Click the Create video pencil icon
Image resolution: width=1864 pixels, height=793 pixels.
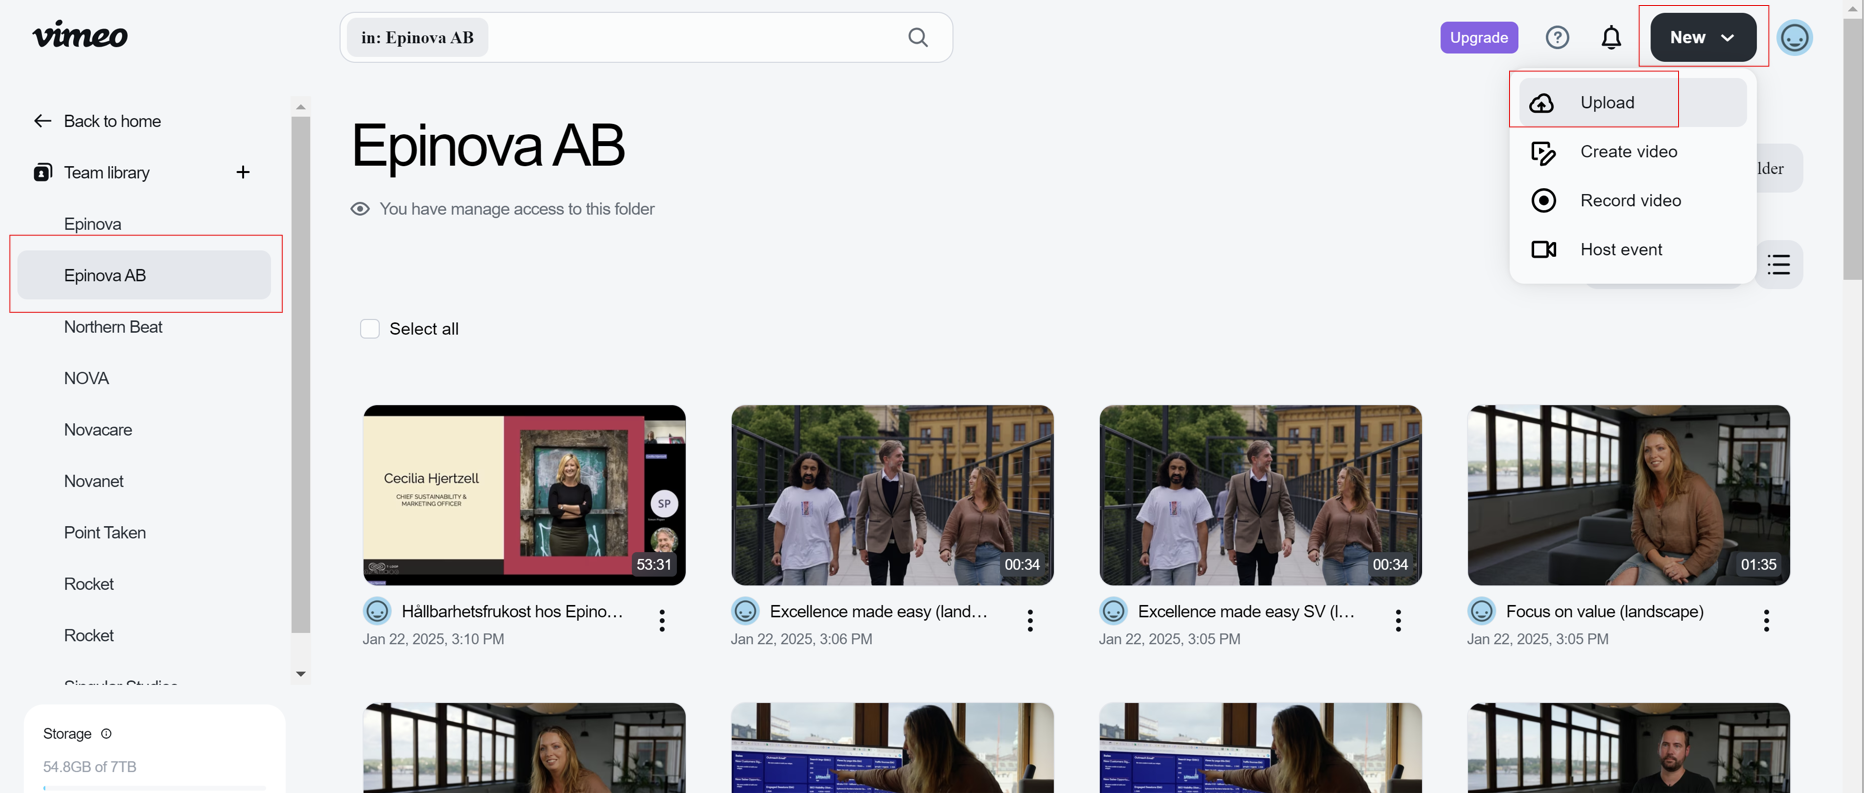pos(1543,152)
